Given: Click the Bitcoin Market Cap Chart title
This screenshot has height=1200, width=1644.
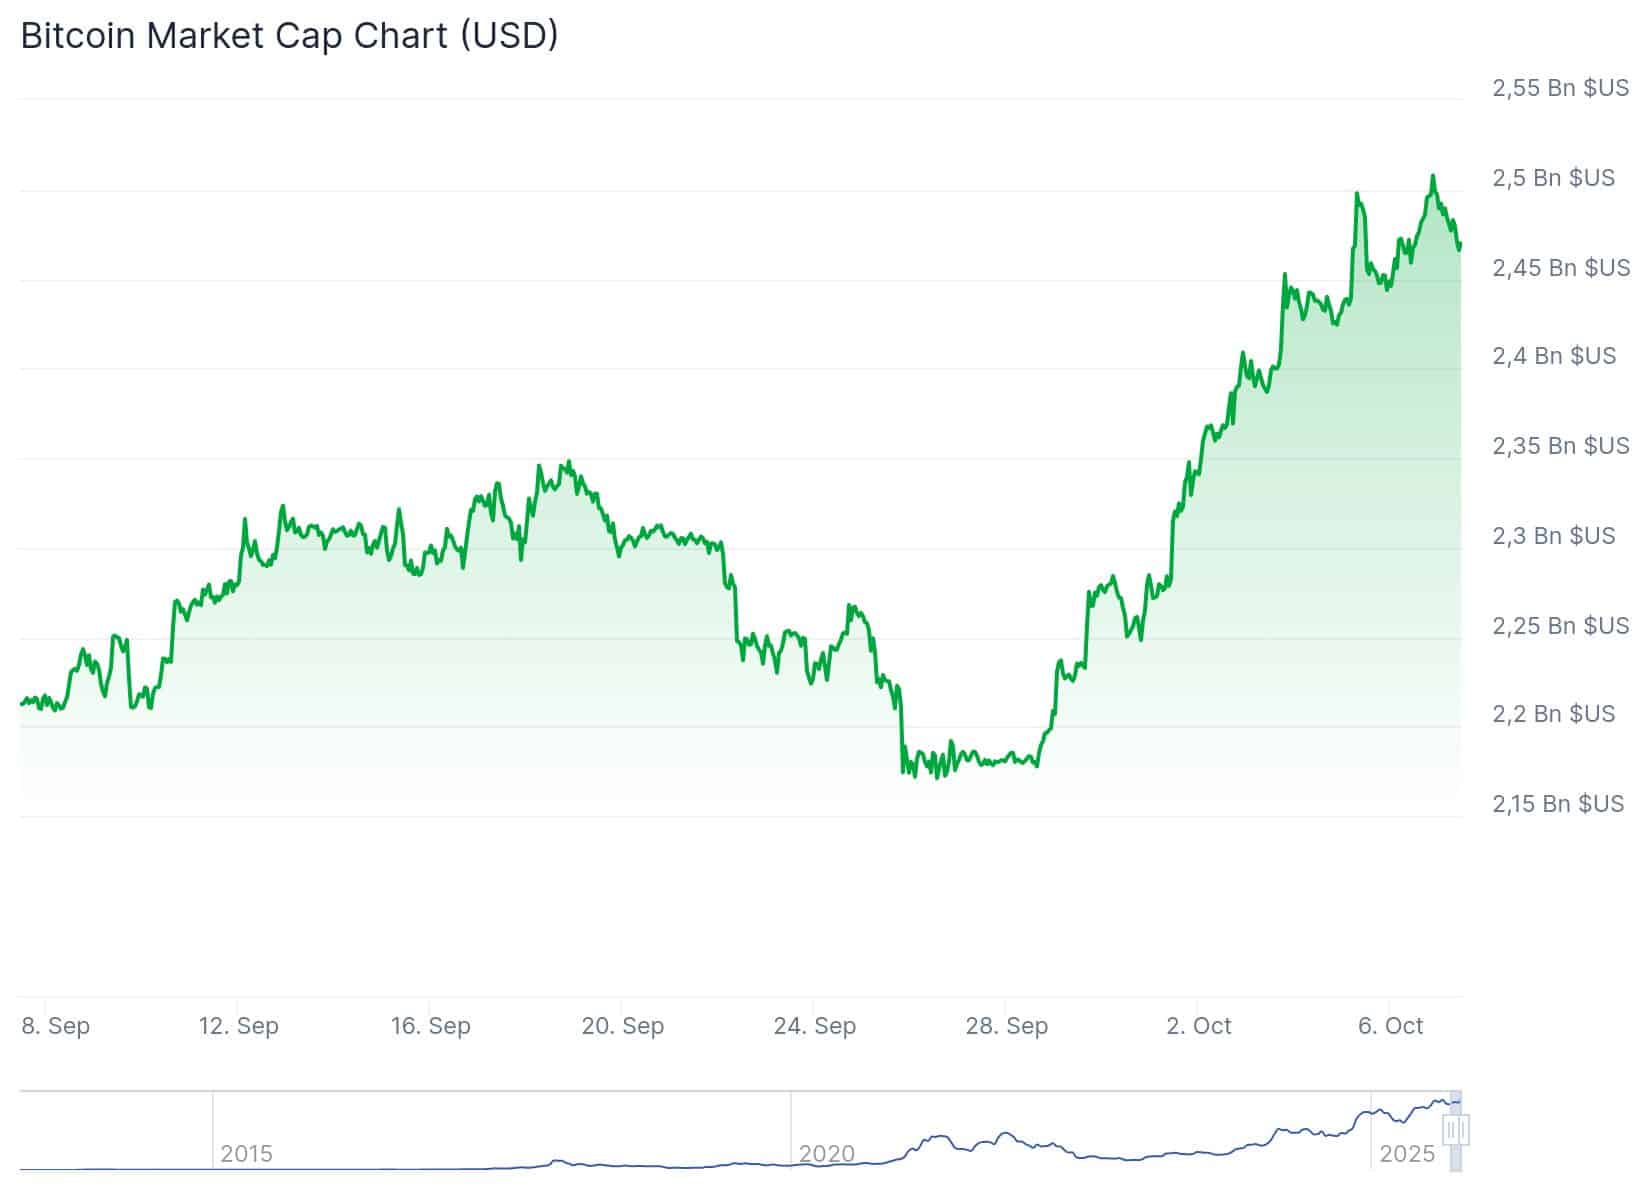Looking at the screenshot, I should (289, 35).
